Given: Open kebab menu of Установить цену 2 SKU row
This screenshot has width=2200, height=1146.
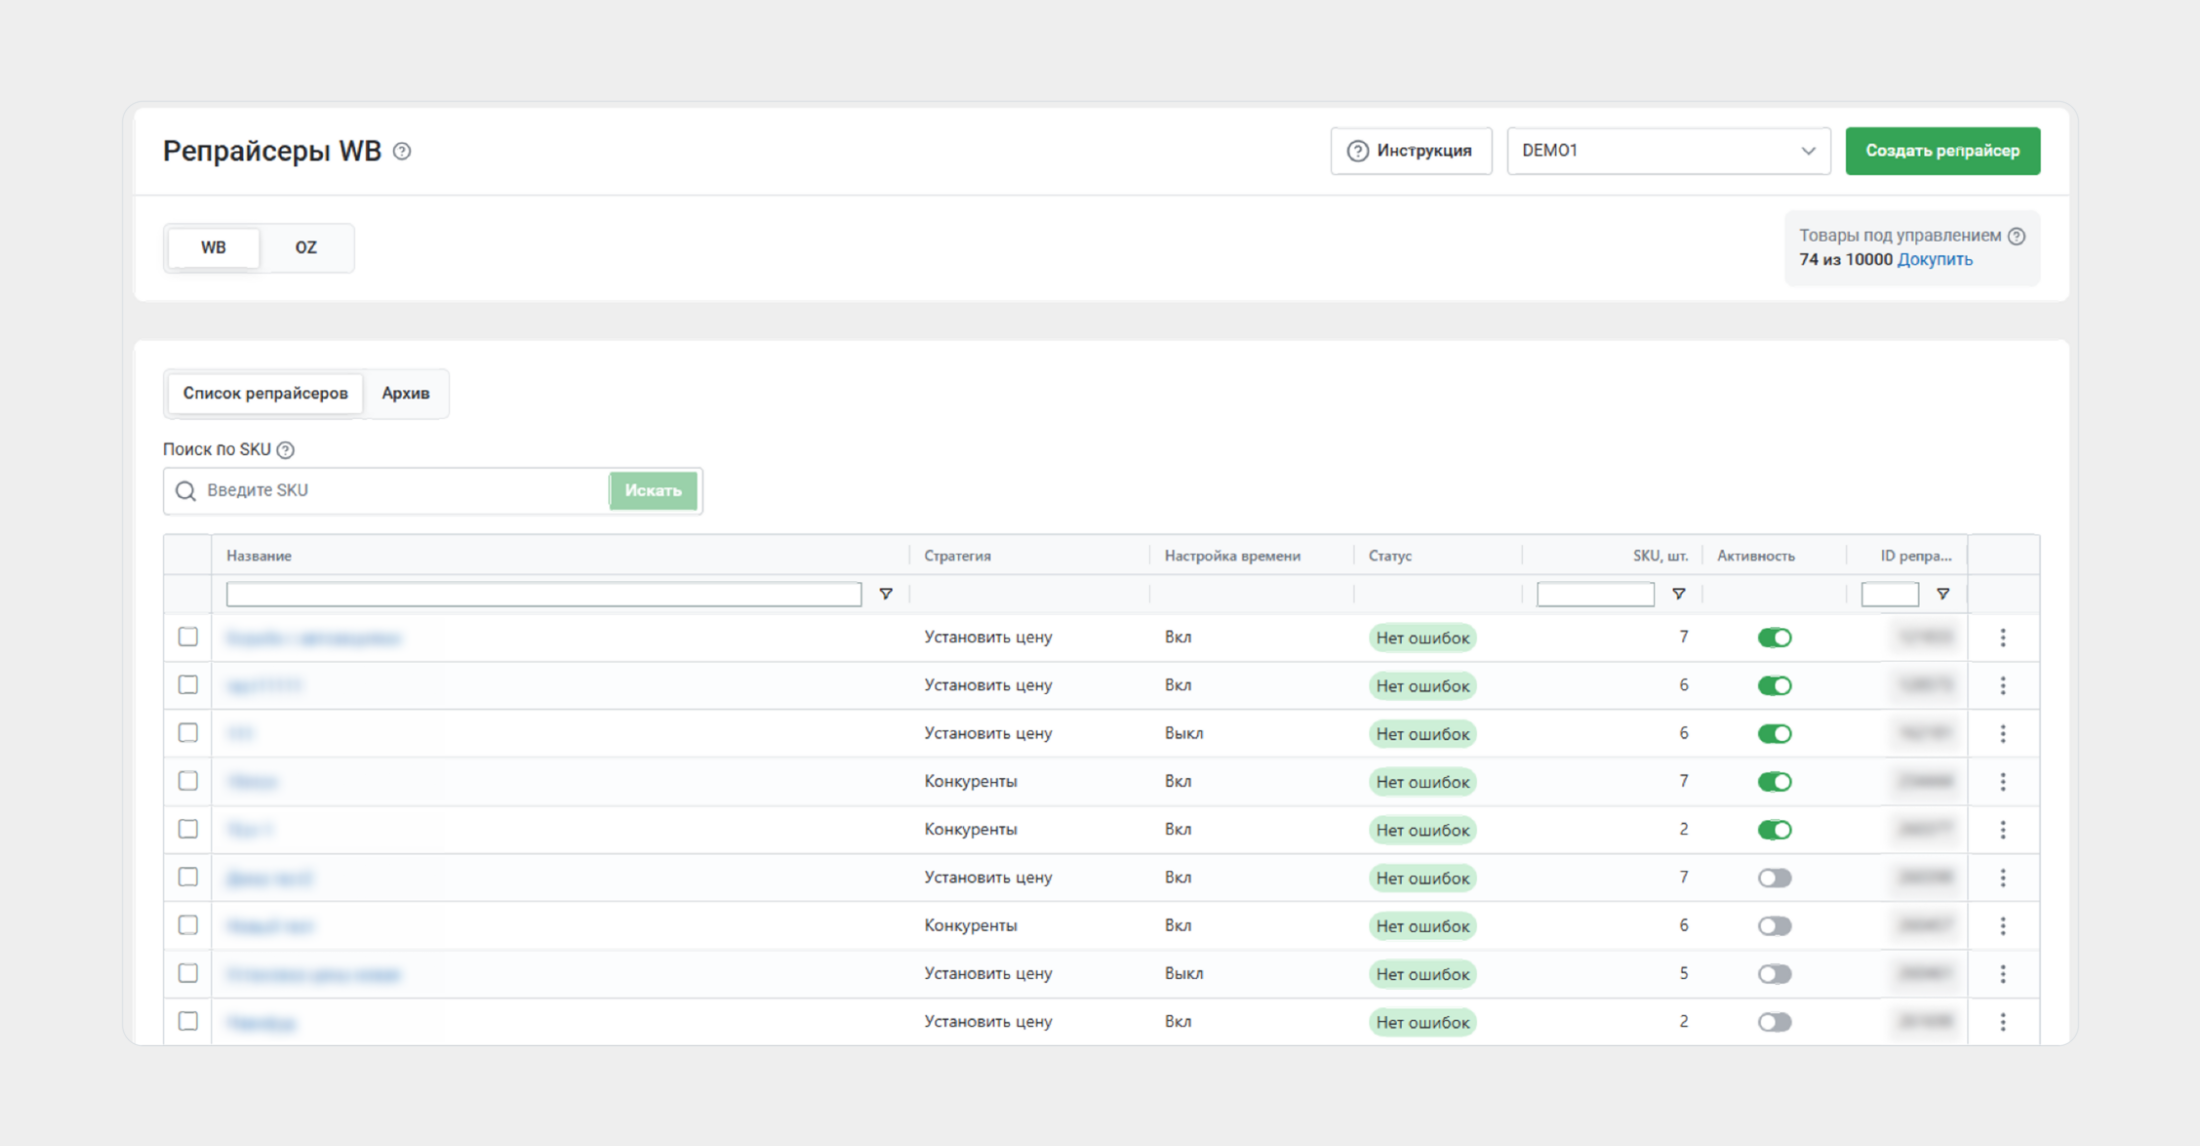Looking at the screenshot, I should point(2003,1022).
